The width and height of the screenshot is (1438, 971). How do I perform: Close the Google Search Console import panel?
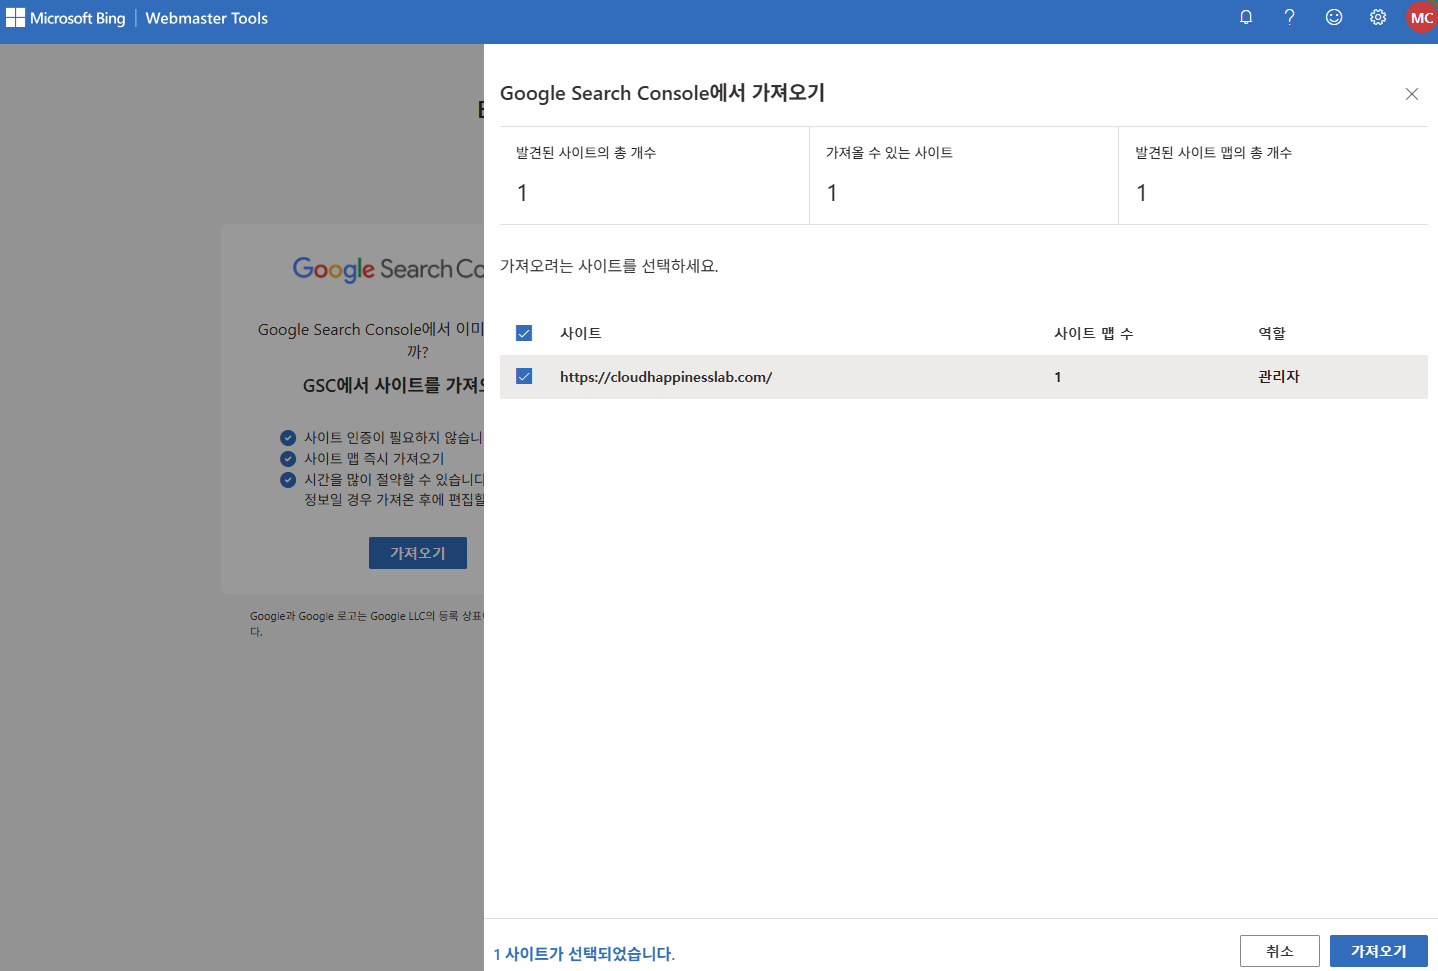click(x=1412, y=94)
